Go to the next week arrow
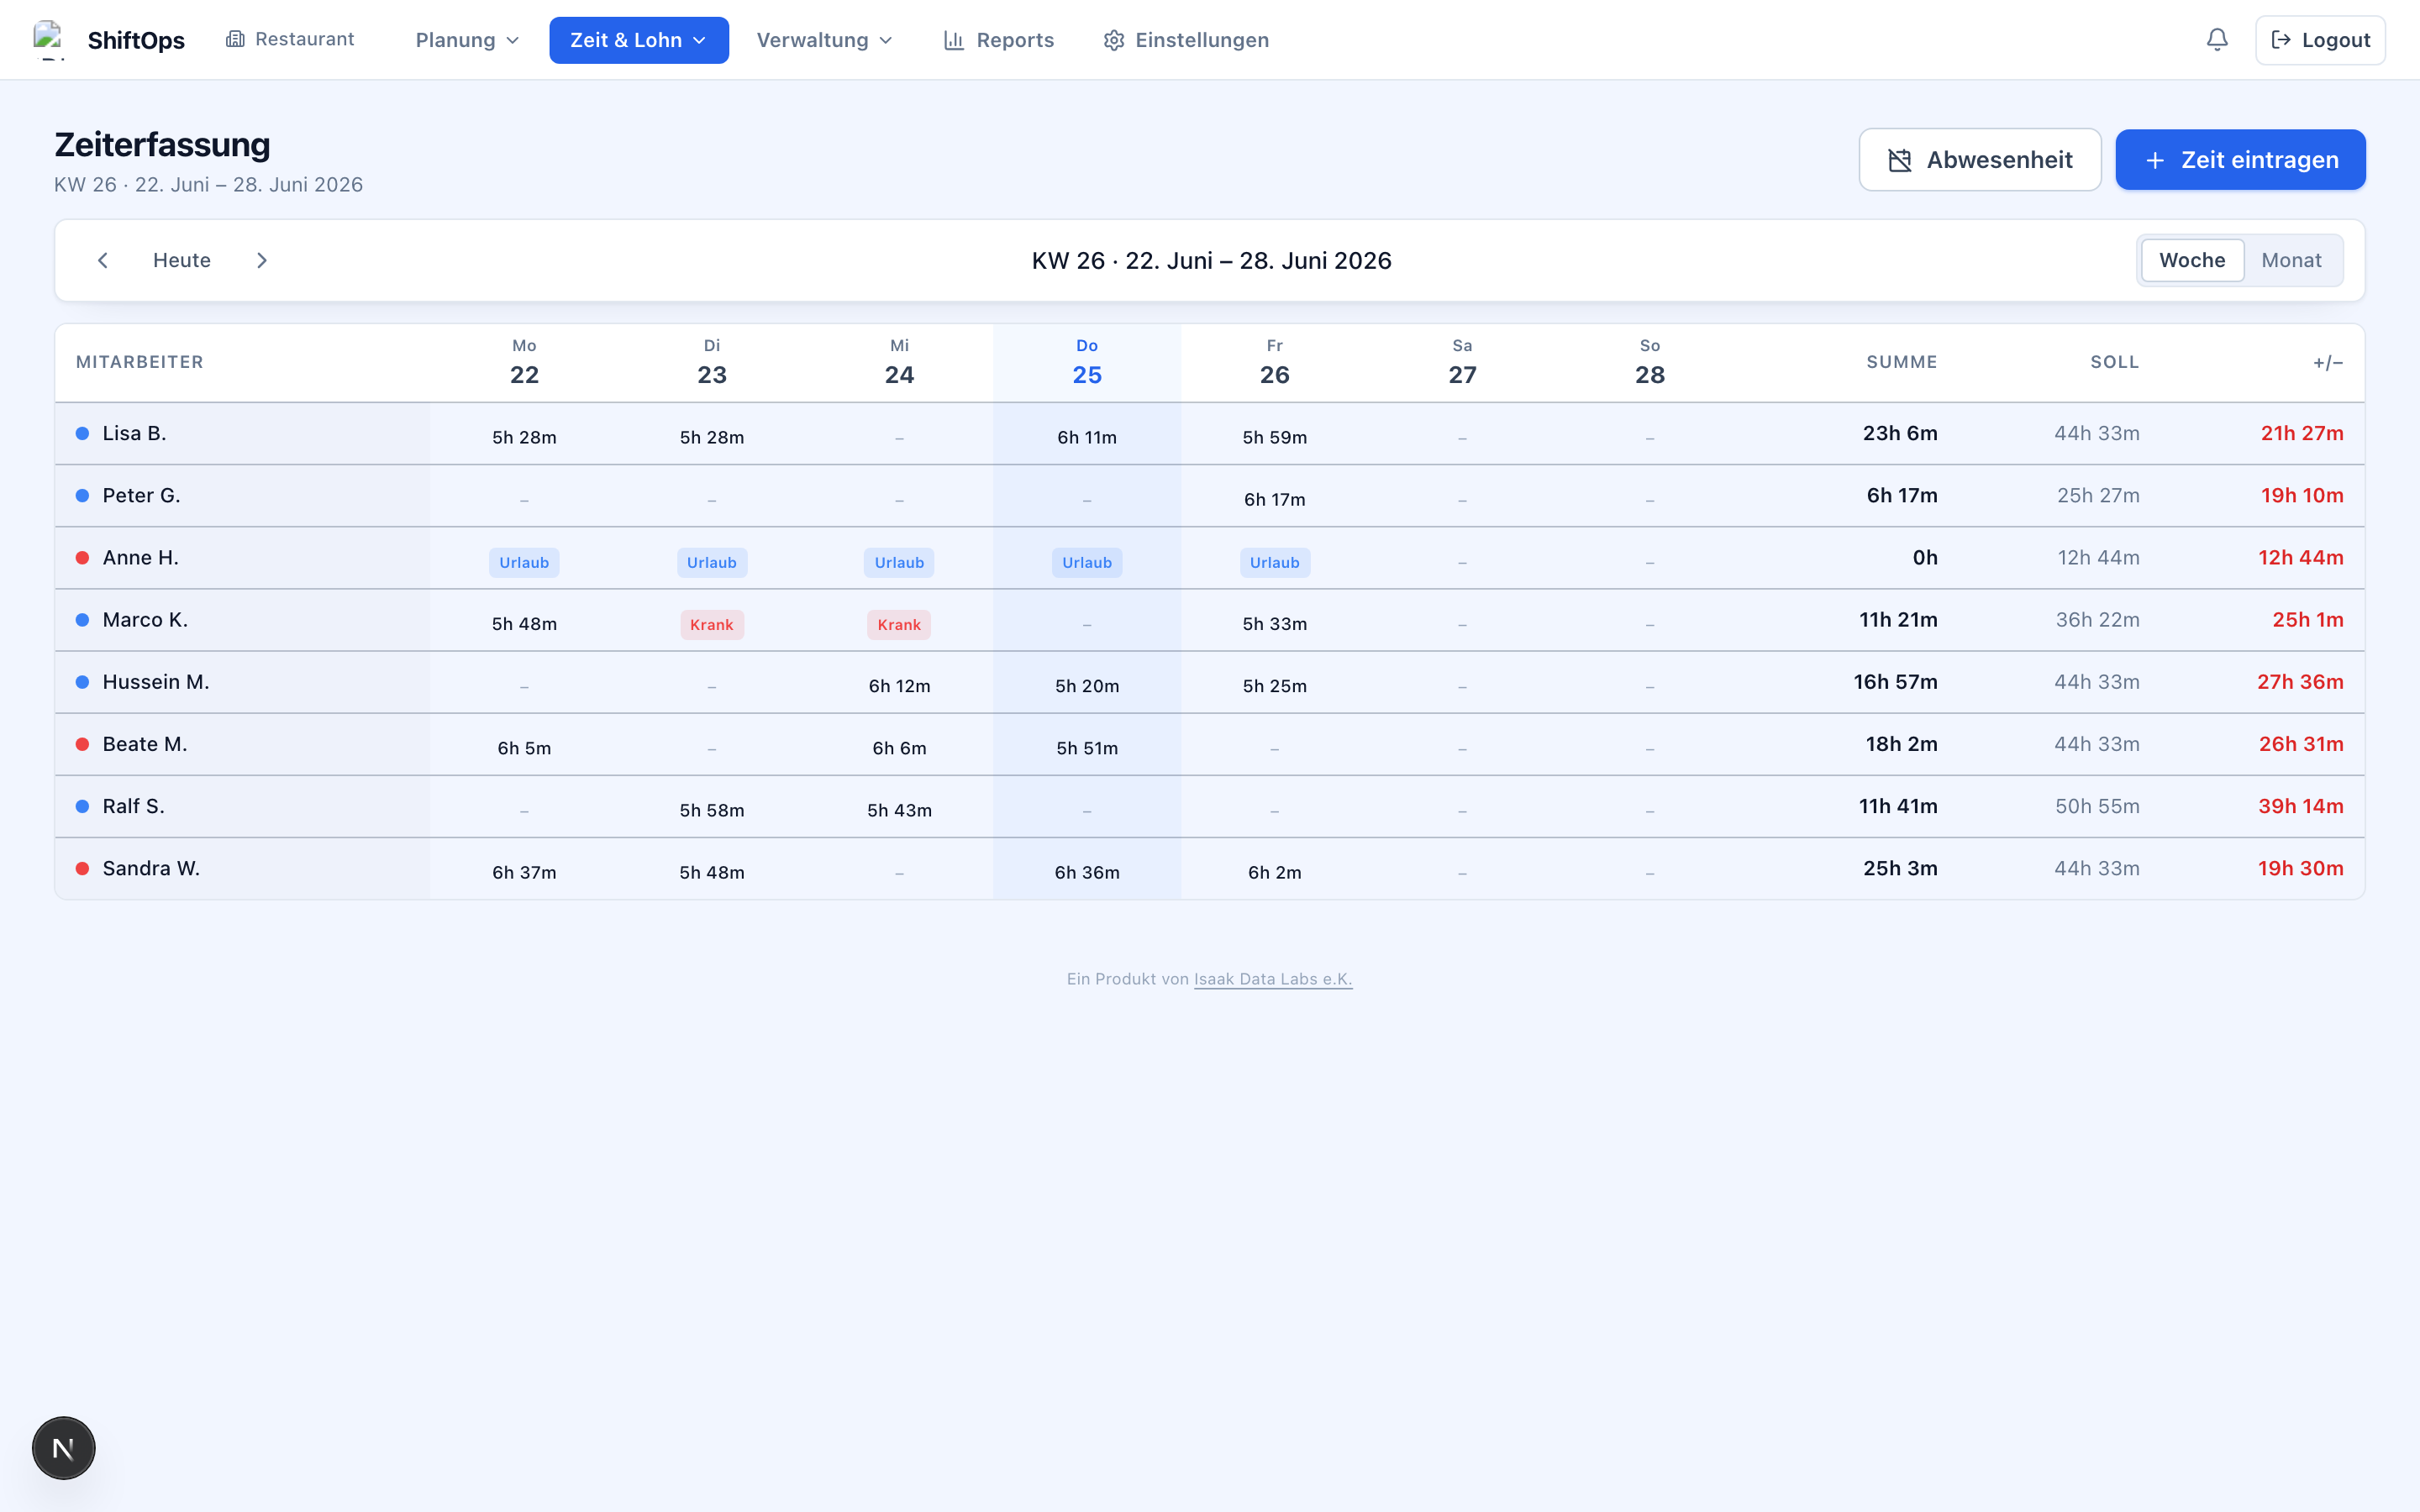This screenshot has width=2420, height=1512. [262, 260]
